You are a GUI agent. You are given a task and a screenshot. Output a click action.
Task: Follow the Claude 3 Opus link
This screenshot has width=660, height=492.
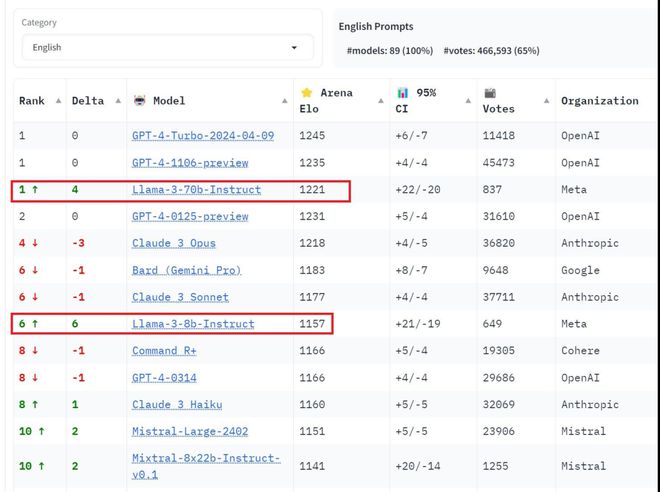click(x=174, y=244)
